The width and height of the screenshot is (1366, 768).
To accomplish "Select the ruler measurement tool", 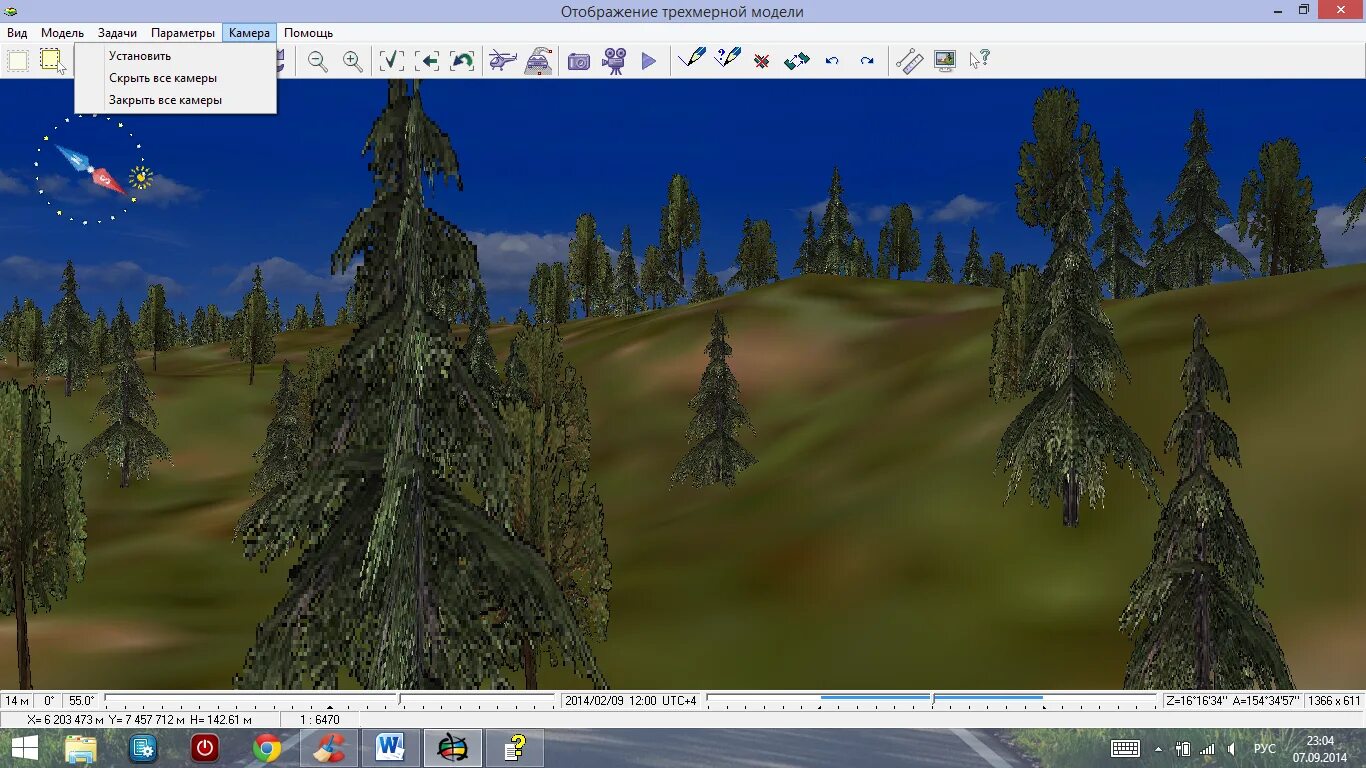I will [909, 61].
